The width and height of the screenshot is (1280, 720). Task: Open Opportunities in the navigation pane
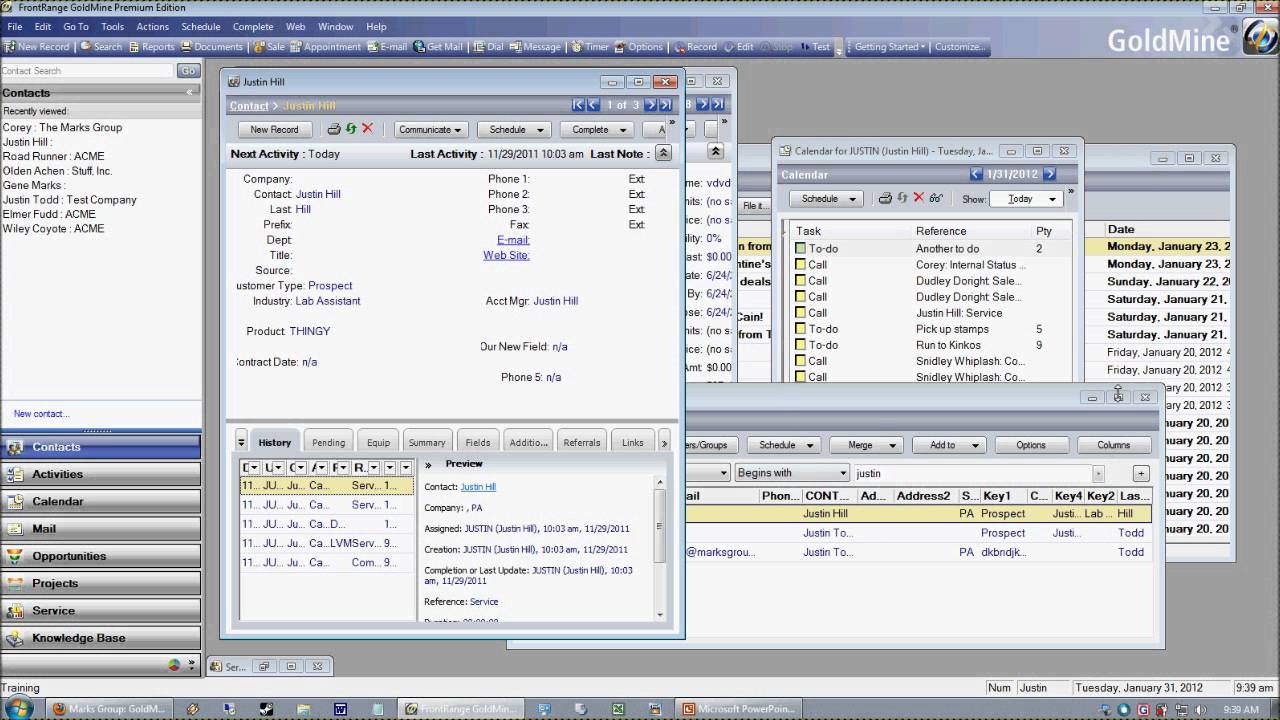coord(100,556)
